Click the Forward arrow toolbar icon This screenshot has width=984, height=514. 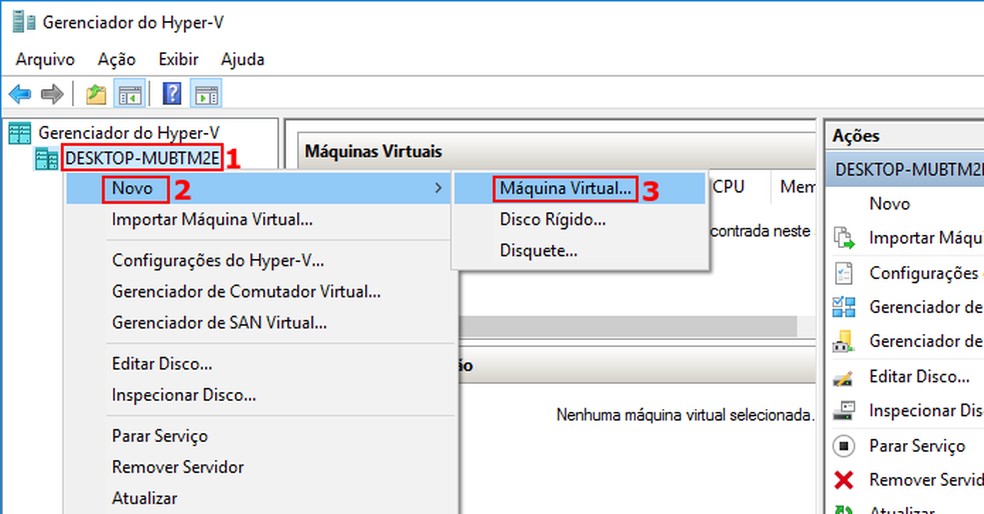click(52, 95)
